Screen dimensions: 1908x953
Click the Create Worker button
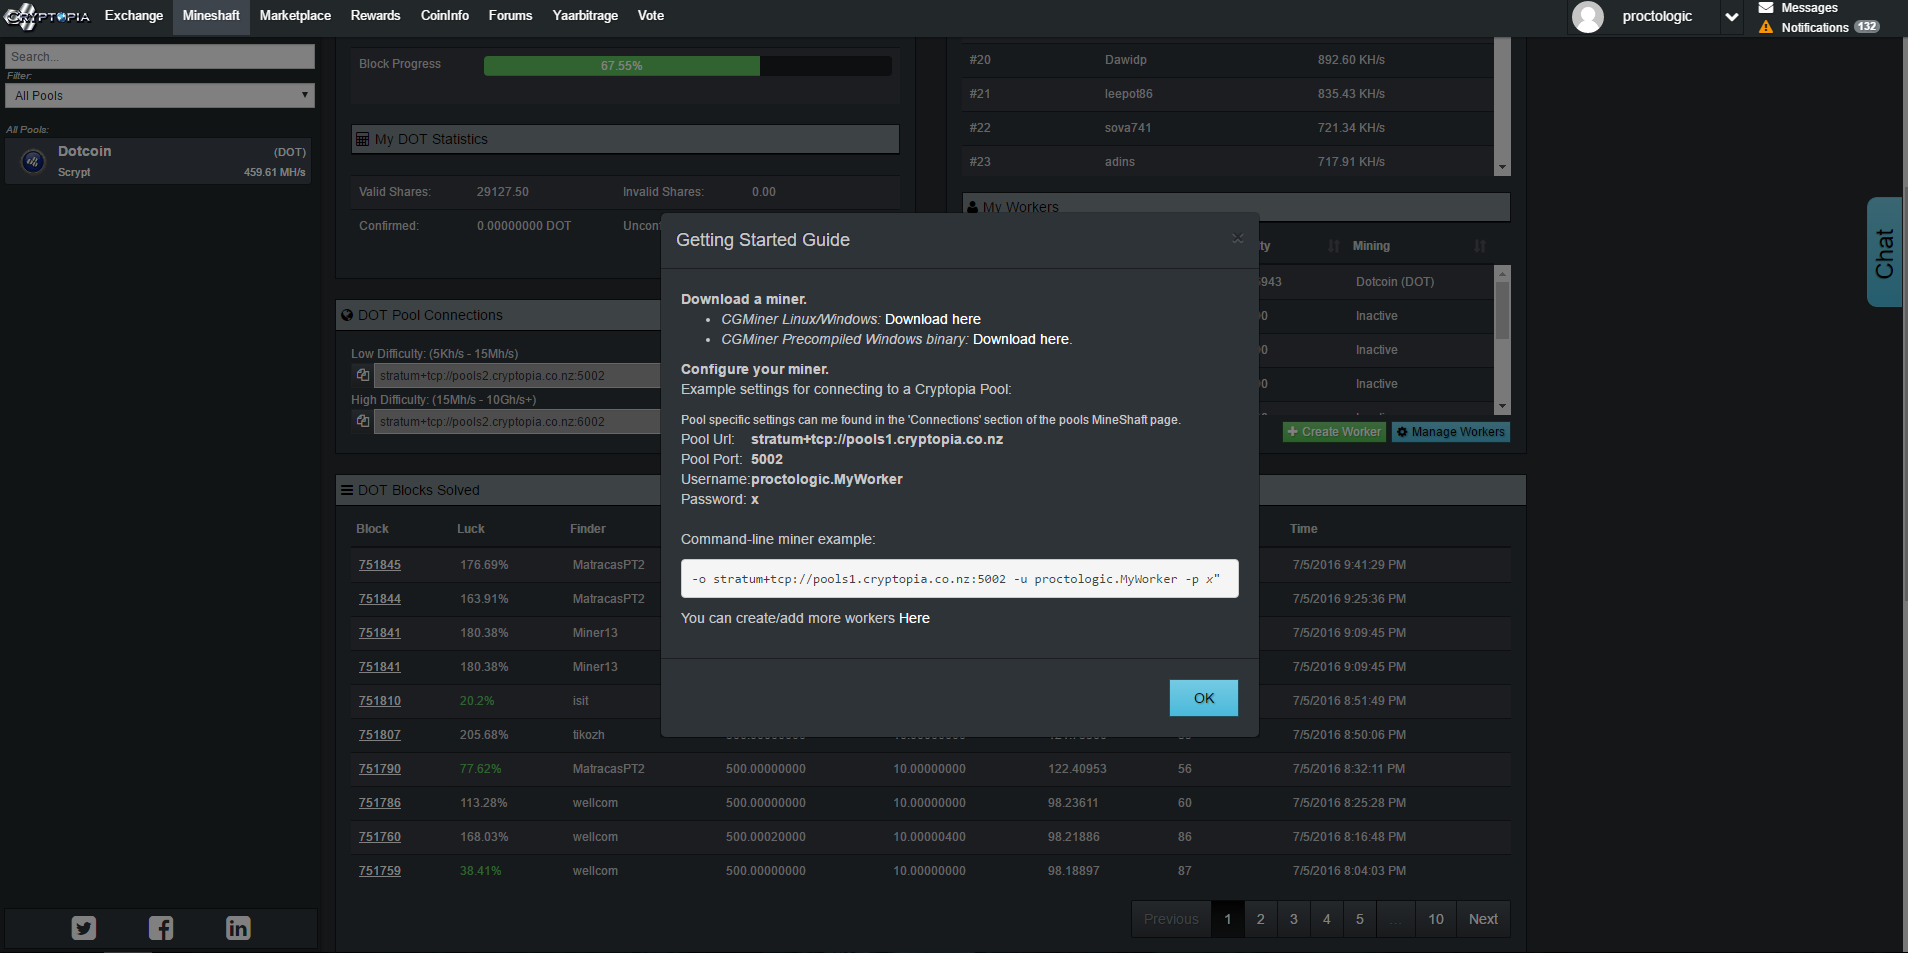coord(1334,432)
